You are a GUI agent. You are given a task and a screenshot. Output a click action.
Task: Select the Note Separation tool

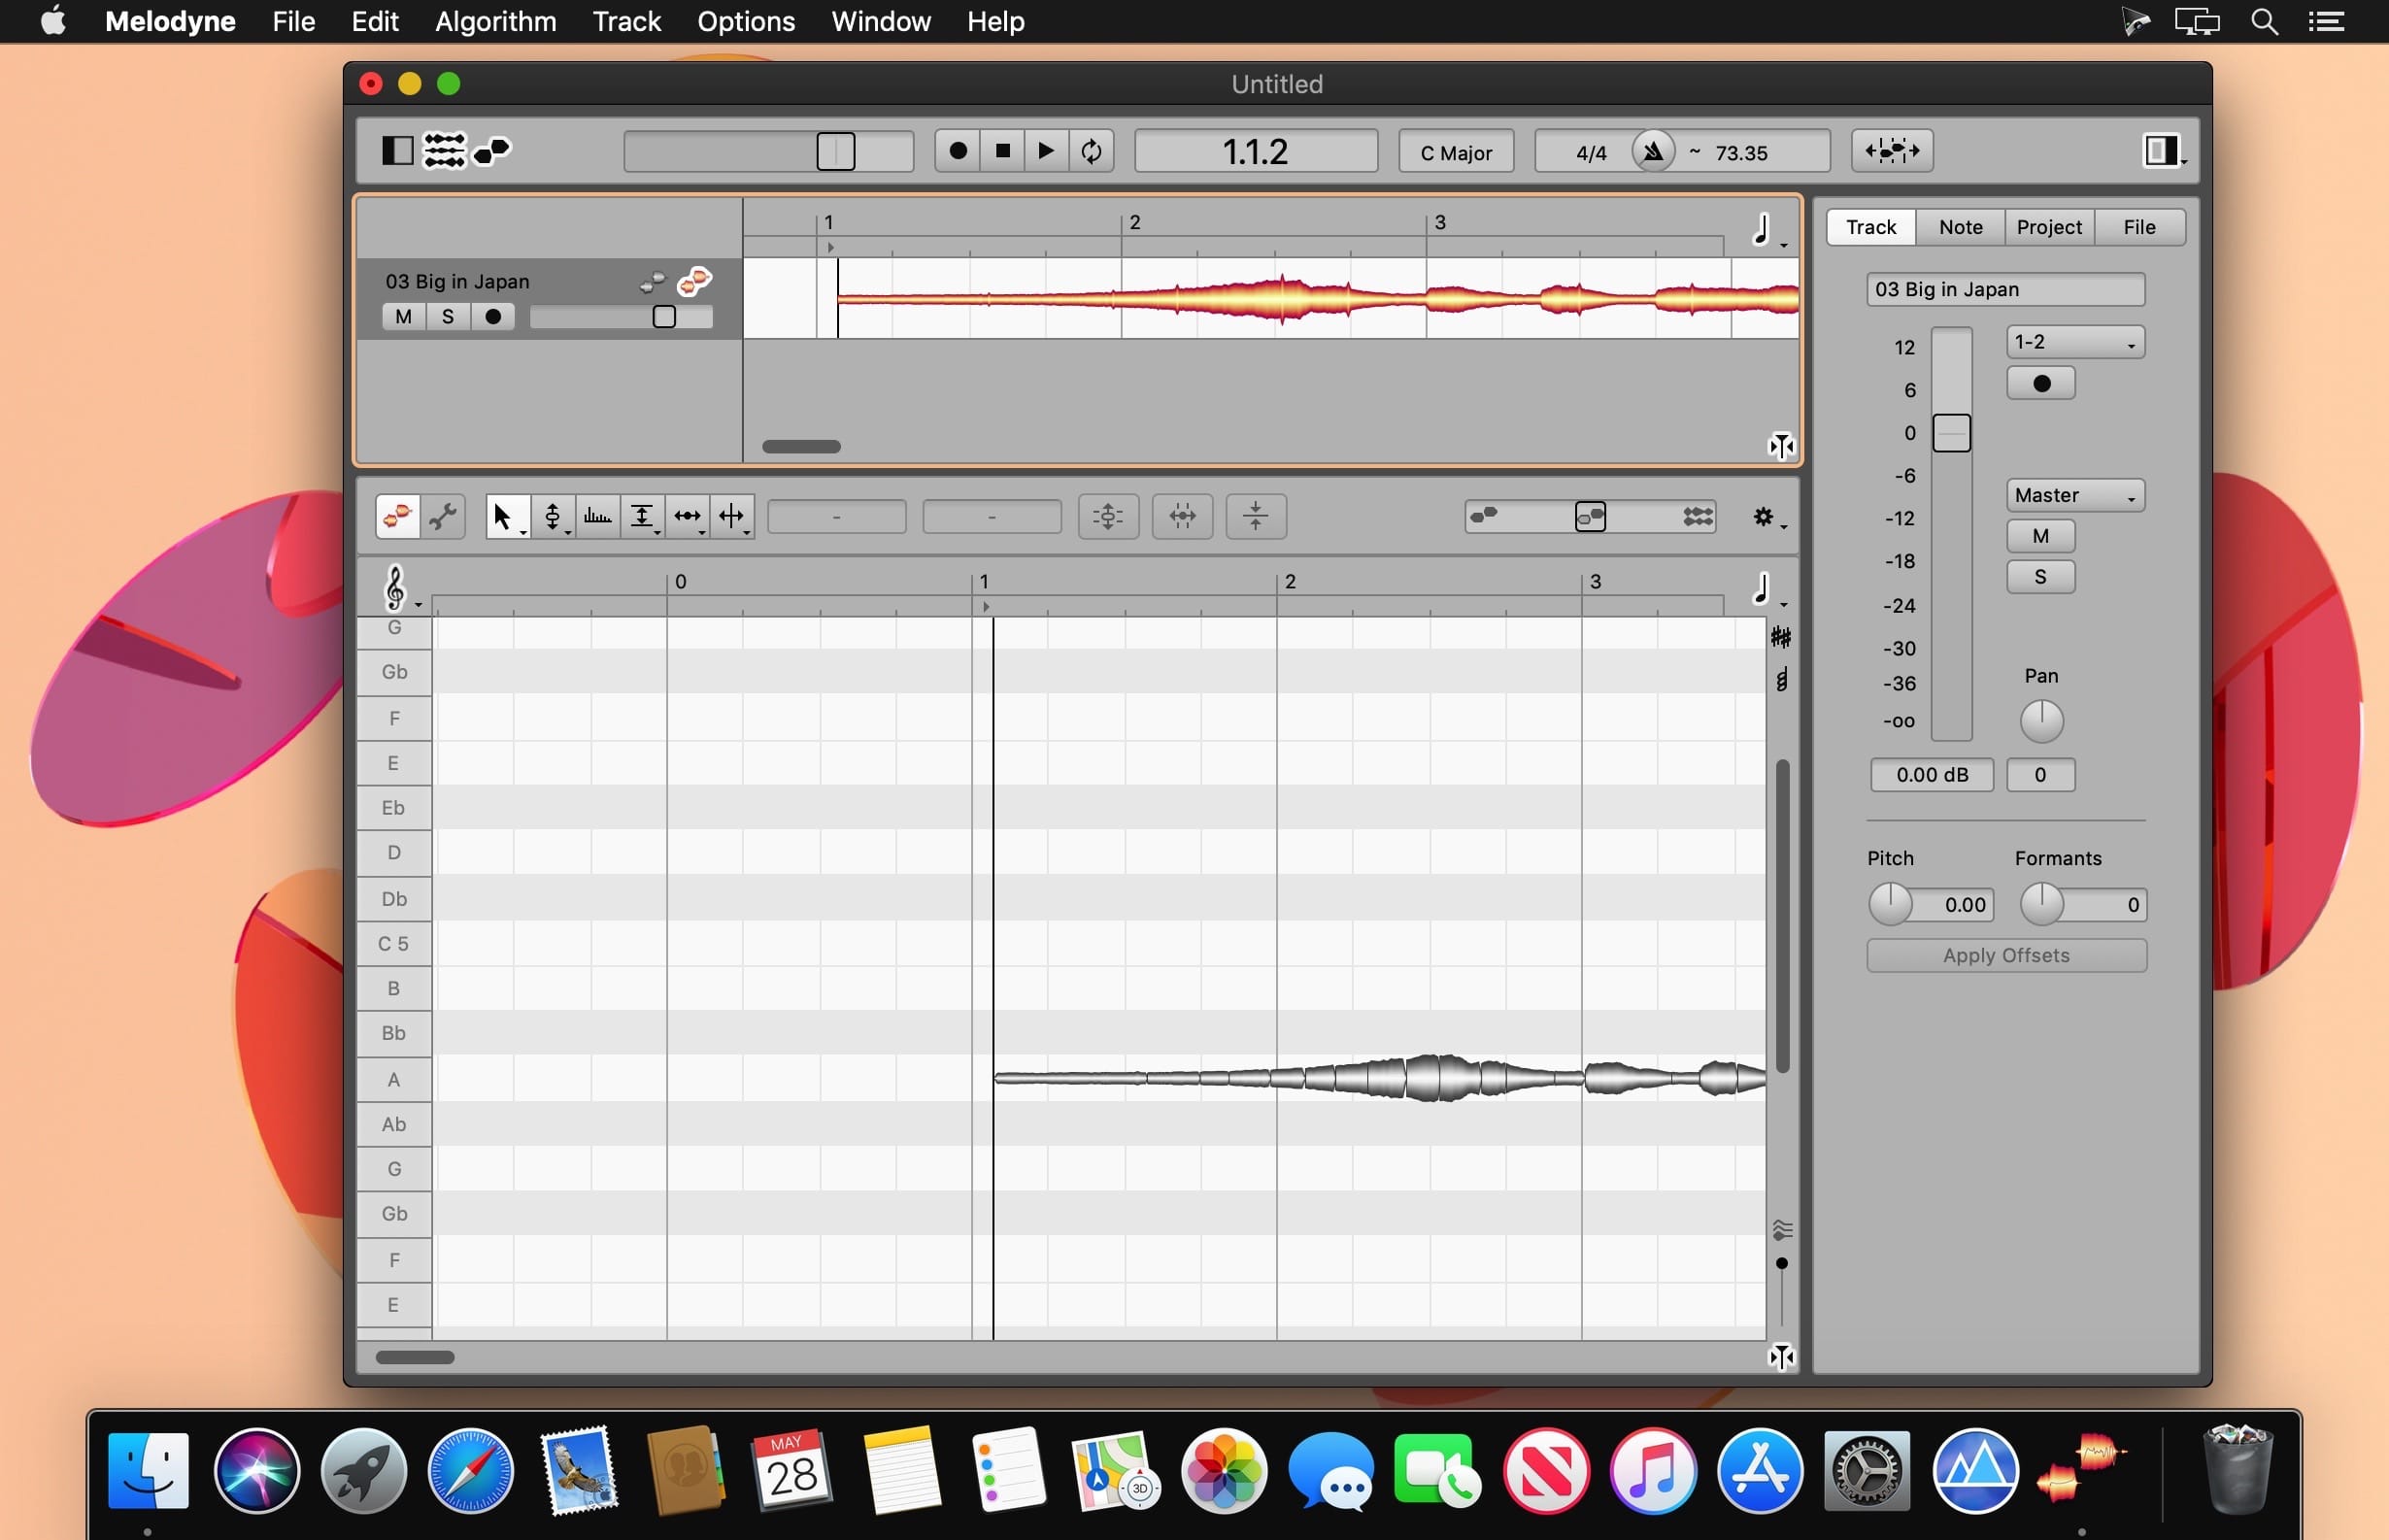click(733, 517)
